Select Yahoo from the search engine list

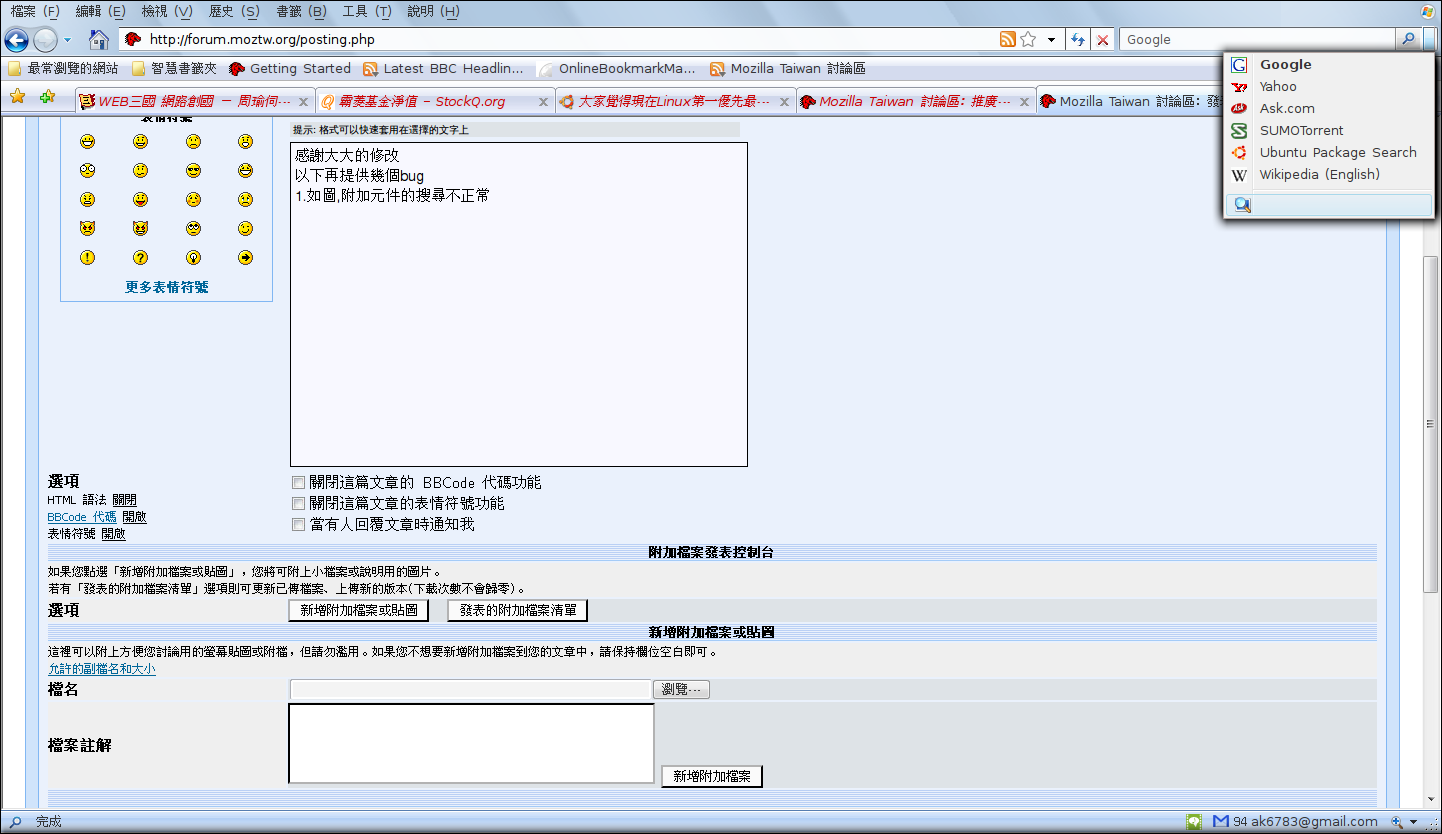click(1328, 87)
